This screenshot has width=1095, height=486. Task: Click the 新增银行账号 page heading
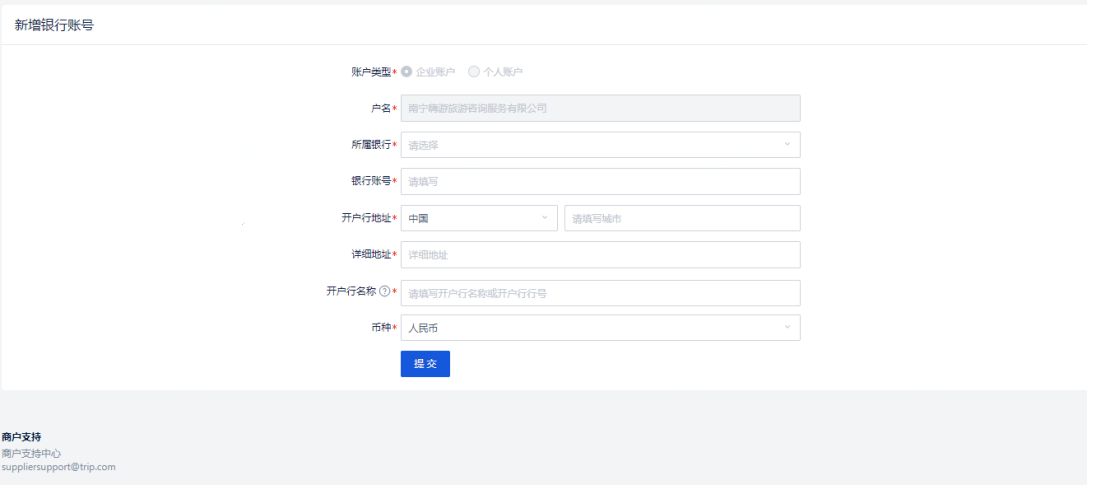(54, 25)
